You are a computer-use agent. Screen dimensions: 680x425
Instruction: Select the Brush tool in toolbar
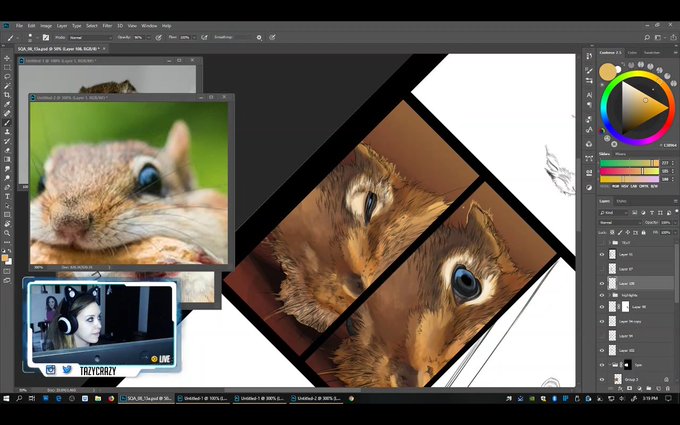7,123
